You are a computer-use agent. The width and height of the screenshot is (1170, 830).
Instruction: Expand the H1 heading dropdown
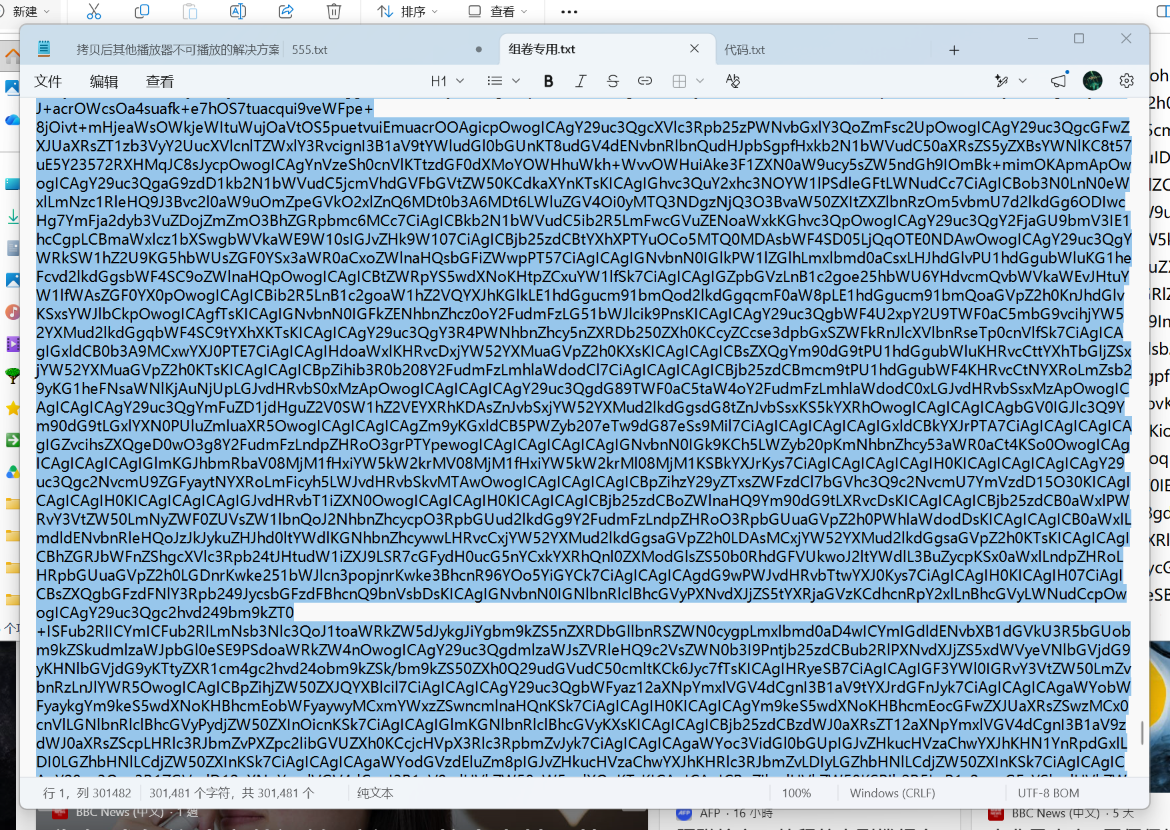pos(448,81)
